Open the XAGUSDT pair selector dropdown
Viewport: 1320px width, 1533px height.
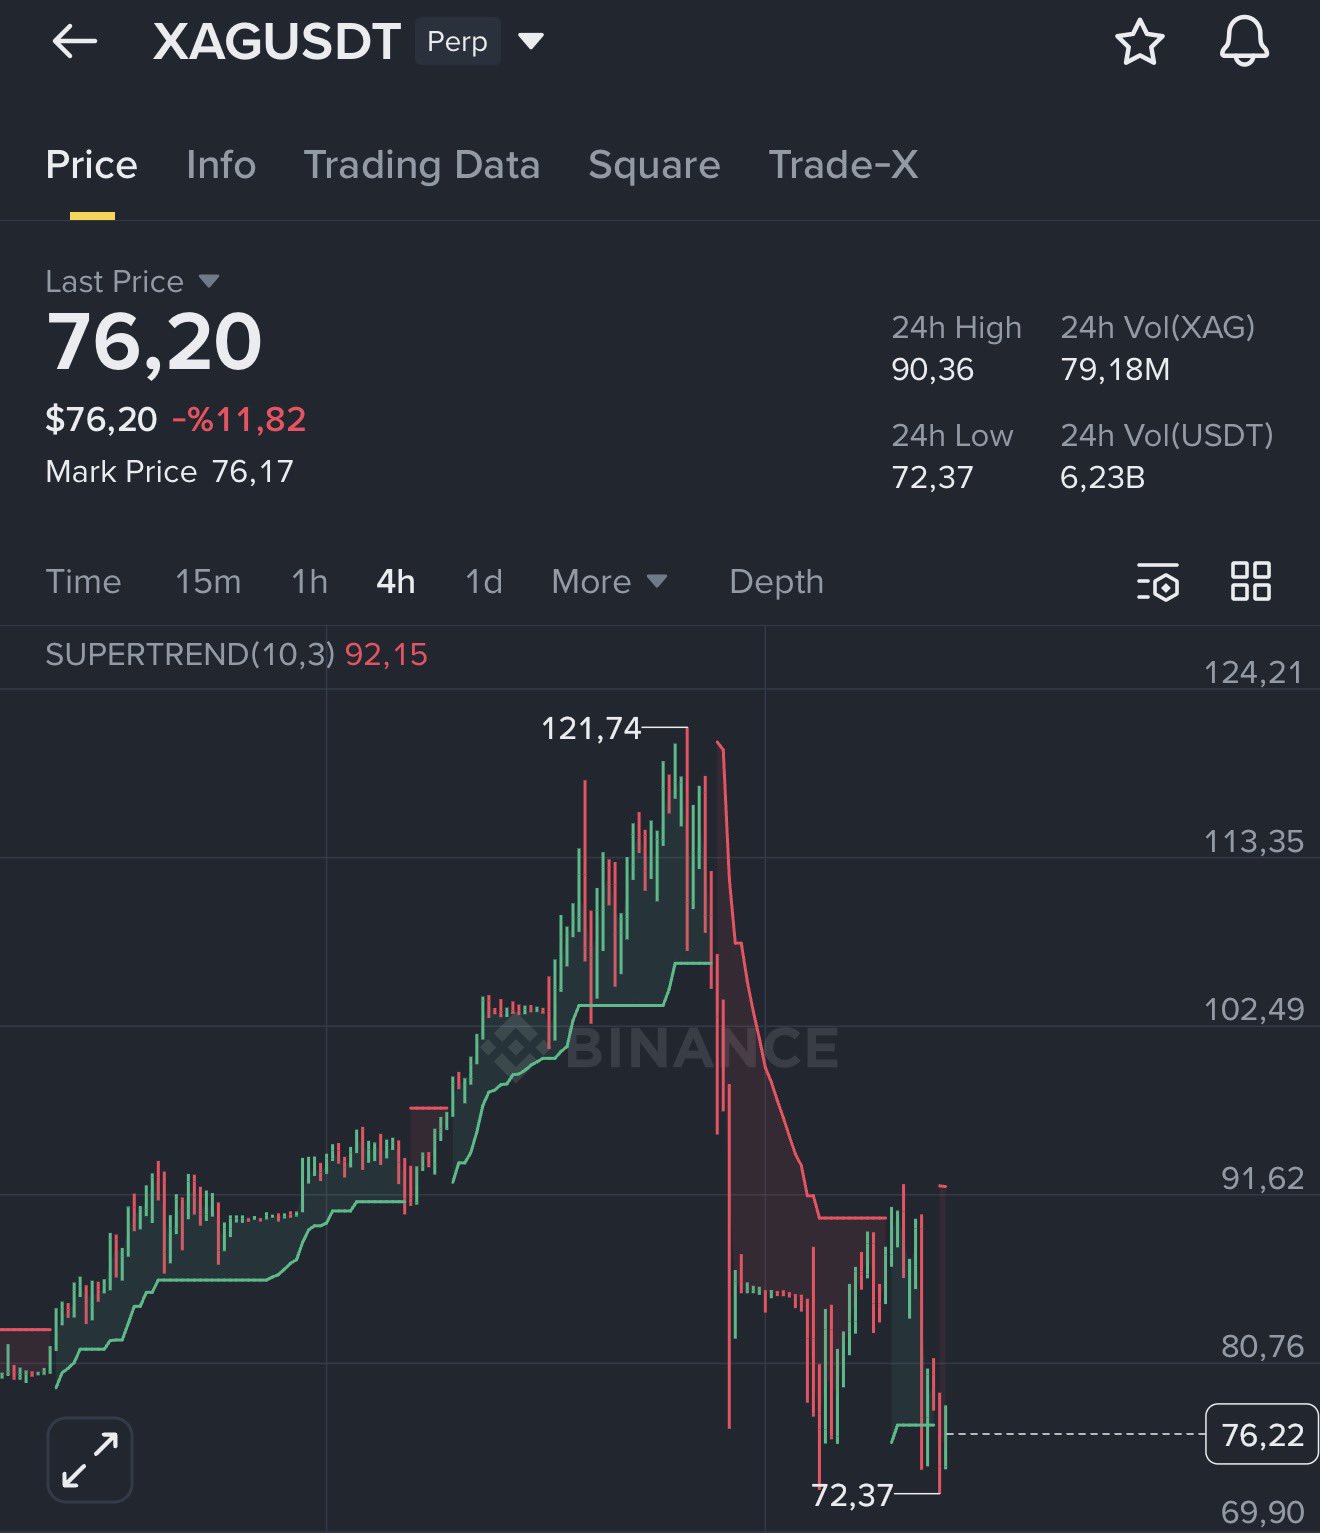pyautogui.click(x=531, y=42)
